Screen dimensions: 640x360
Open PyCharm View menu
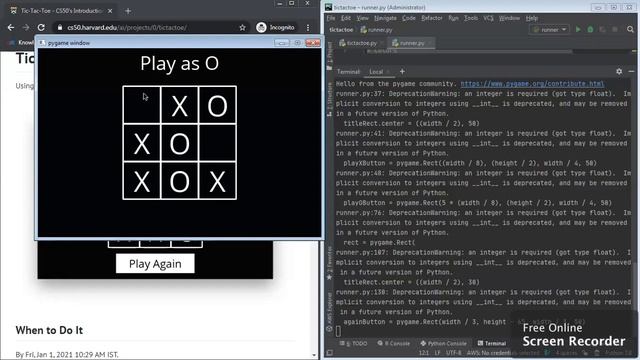click(362, 18)
